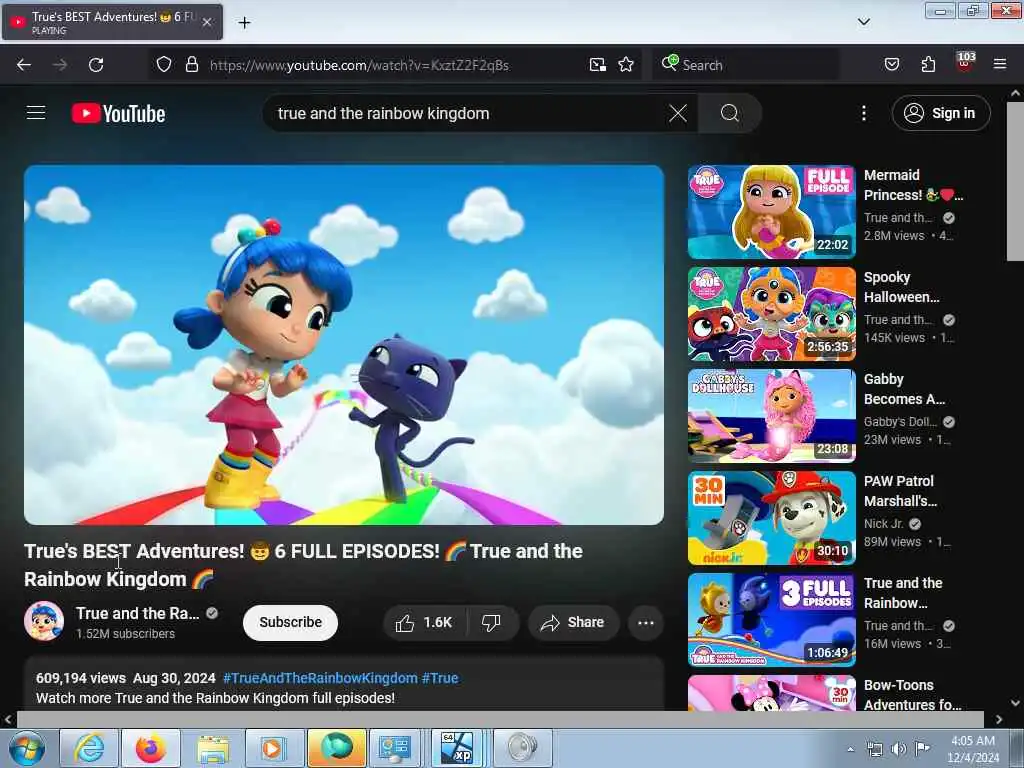1024x768 pixels.
Task: Switch to Firefox in the taskbar
Action: click(x=151, y=748)
